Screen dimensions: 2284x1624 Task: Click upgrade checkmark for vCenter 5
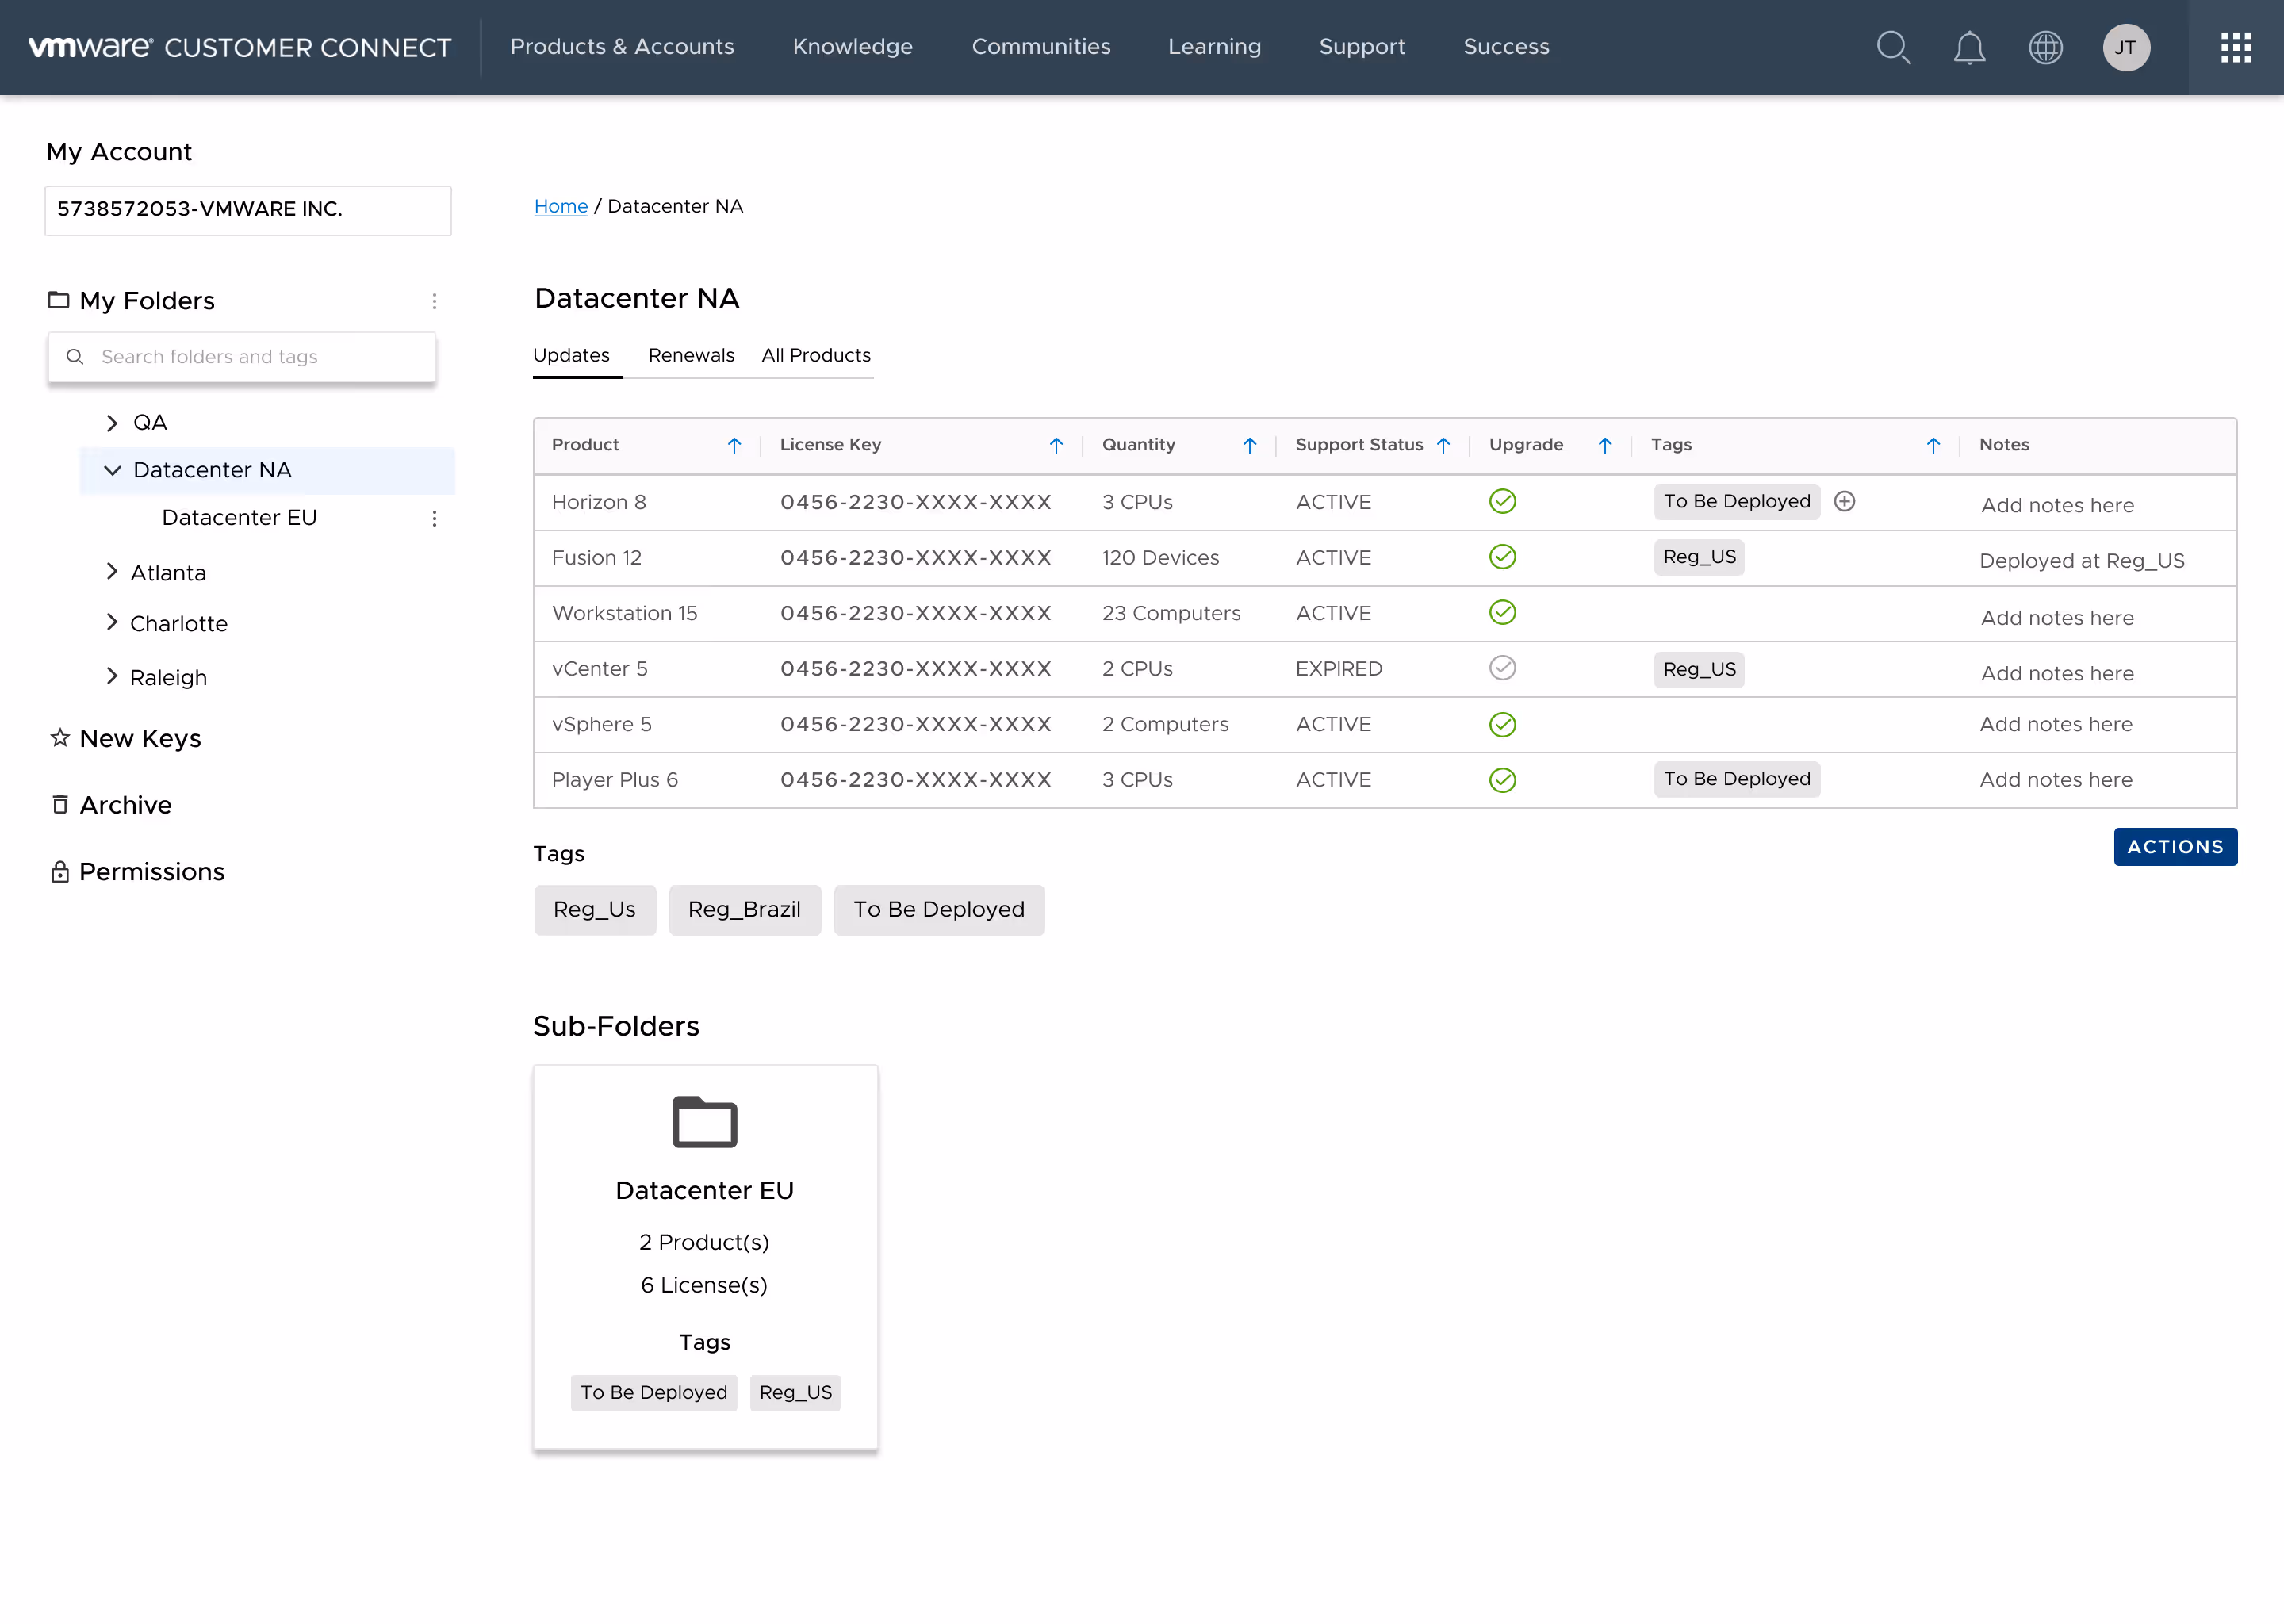pyautogui.click(x=1502, y=668)
